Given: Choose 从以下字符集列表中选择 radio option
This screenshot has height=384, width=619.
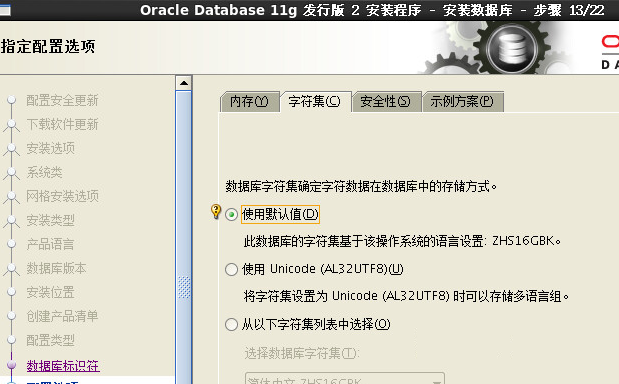Looking at the screenshot, I should (231, 325).
